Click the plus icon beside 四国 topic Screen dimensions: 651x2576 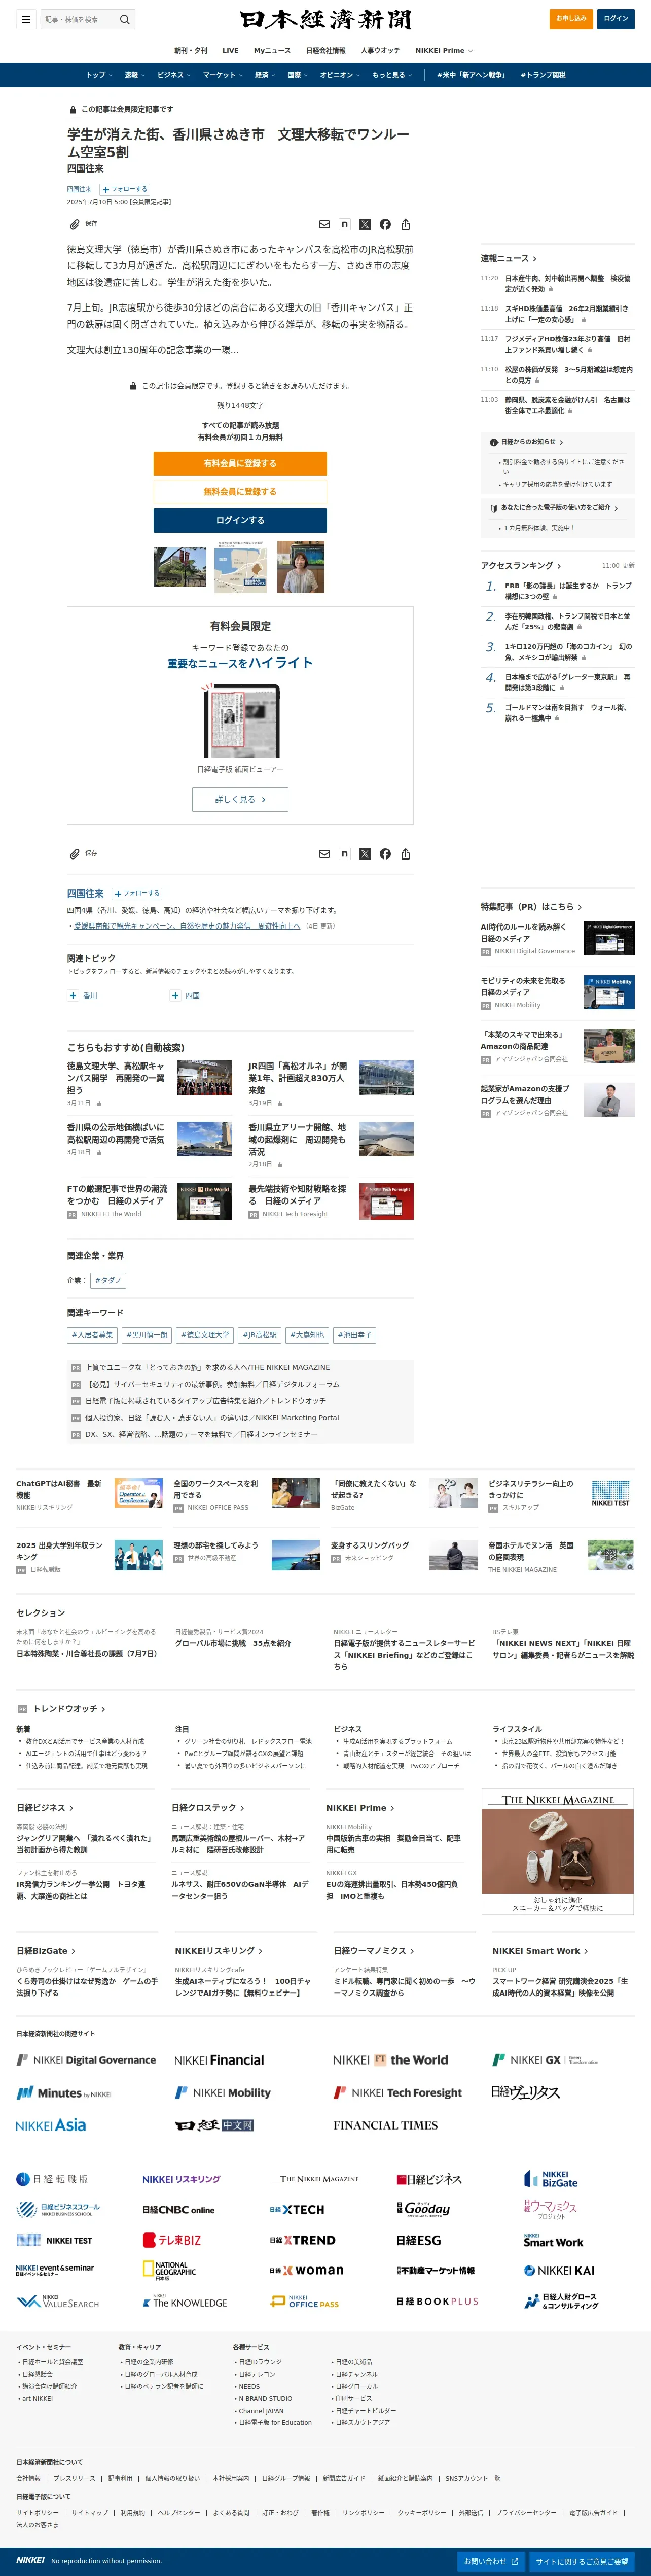[x=175, y=995]
